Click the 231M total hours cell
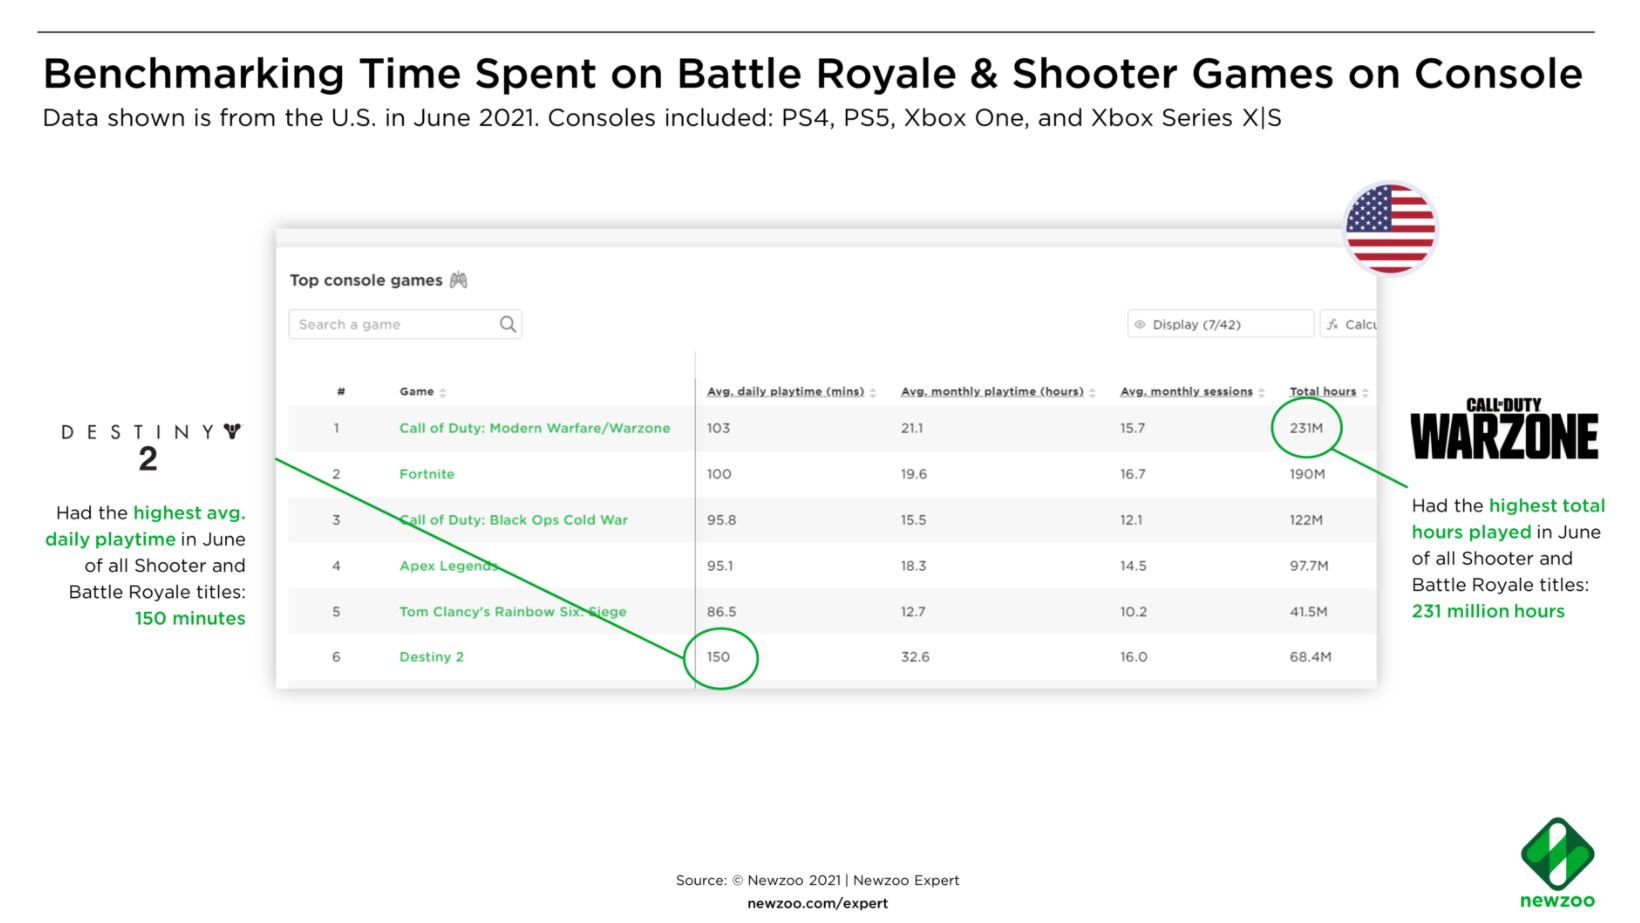This screenshot has height=923, width=1640. coord(1306,428)
